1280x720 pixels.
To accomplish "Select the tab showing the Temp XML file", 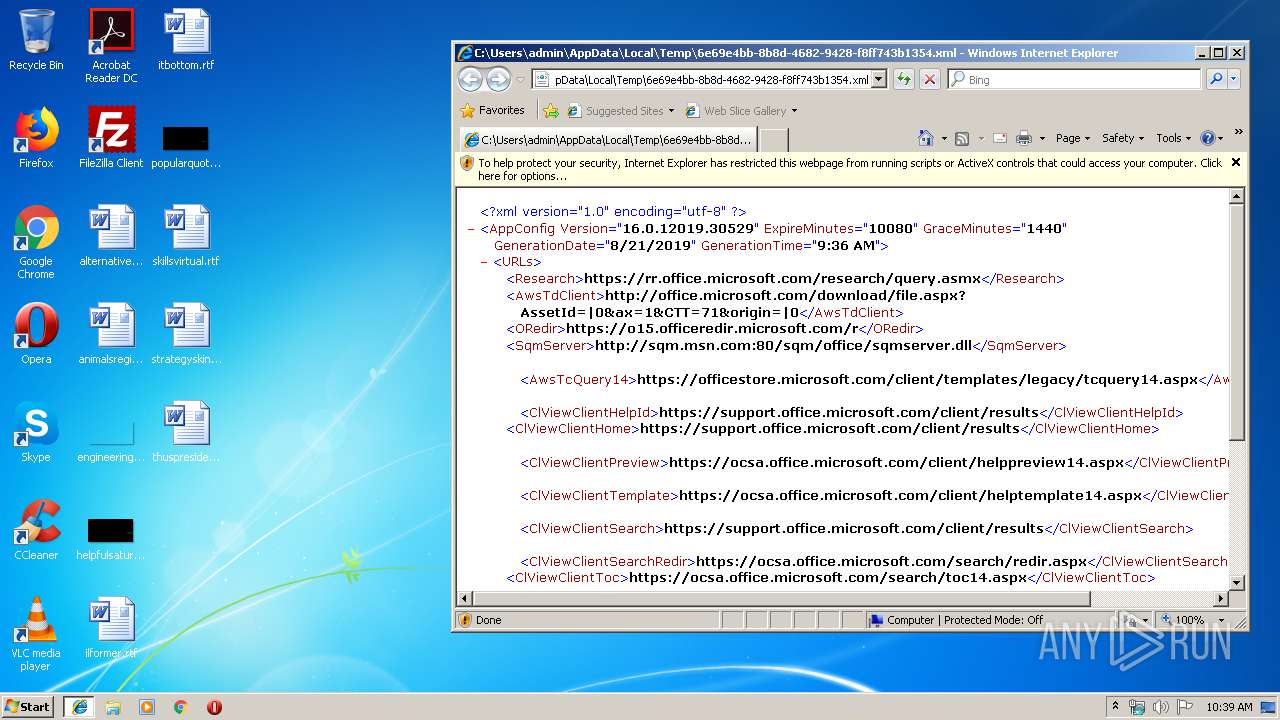I will click(608, 140).
